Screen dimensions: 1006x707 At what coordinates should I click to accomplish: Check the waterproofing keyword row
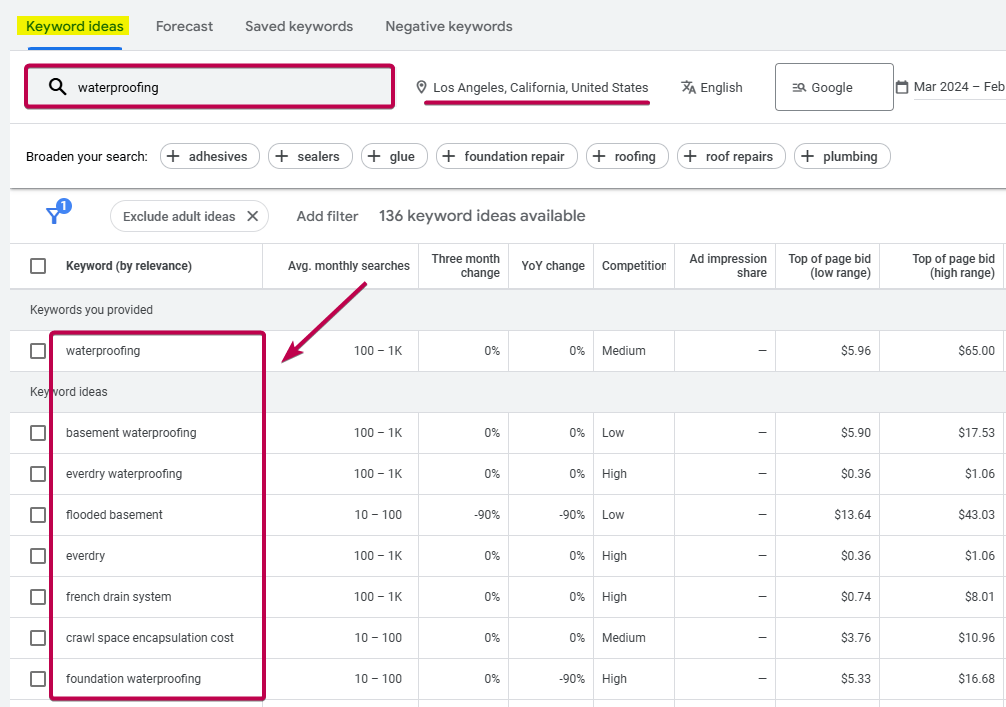point(38,351)
